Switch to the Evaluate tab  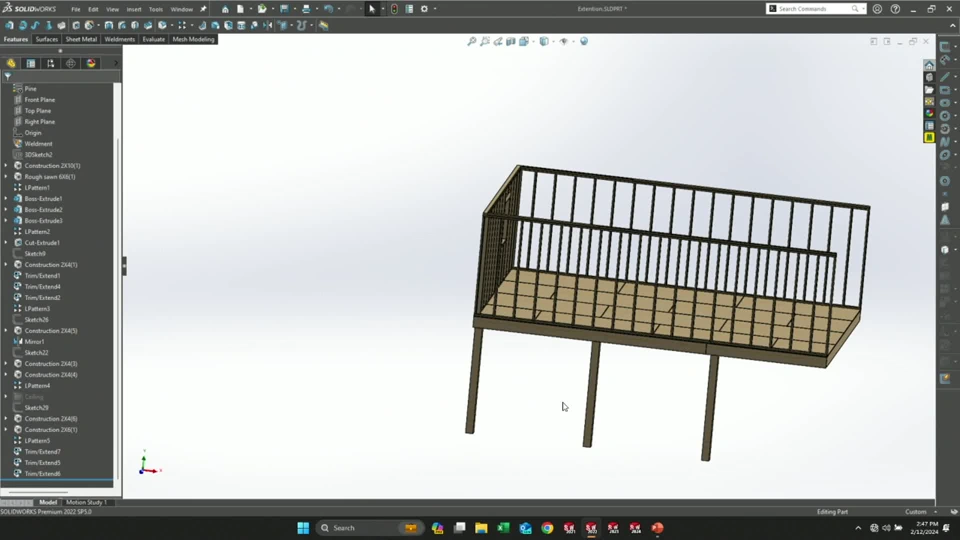click(x=154, y=39)
